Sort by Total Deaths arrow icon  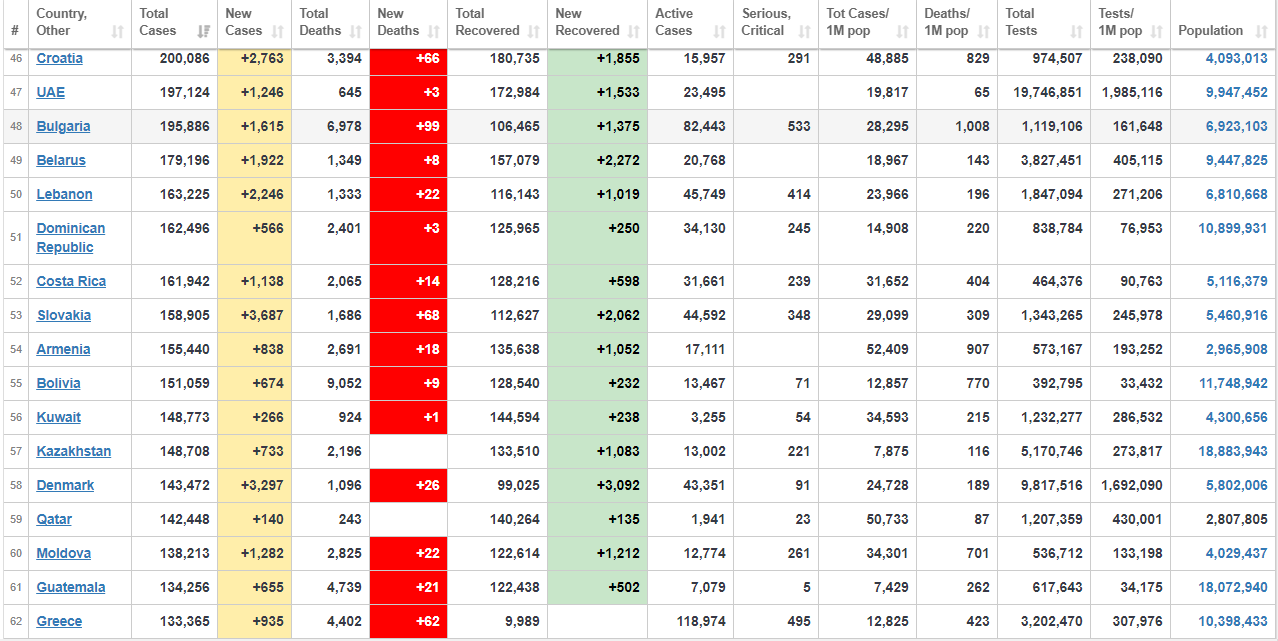(x=355, y=32)
